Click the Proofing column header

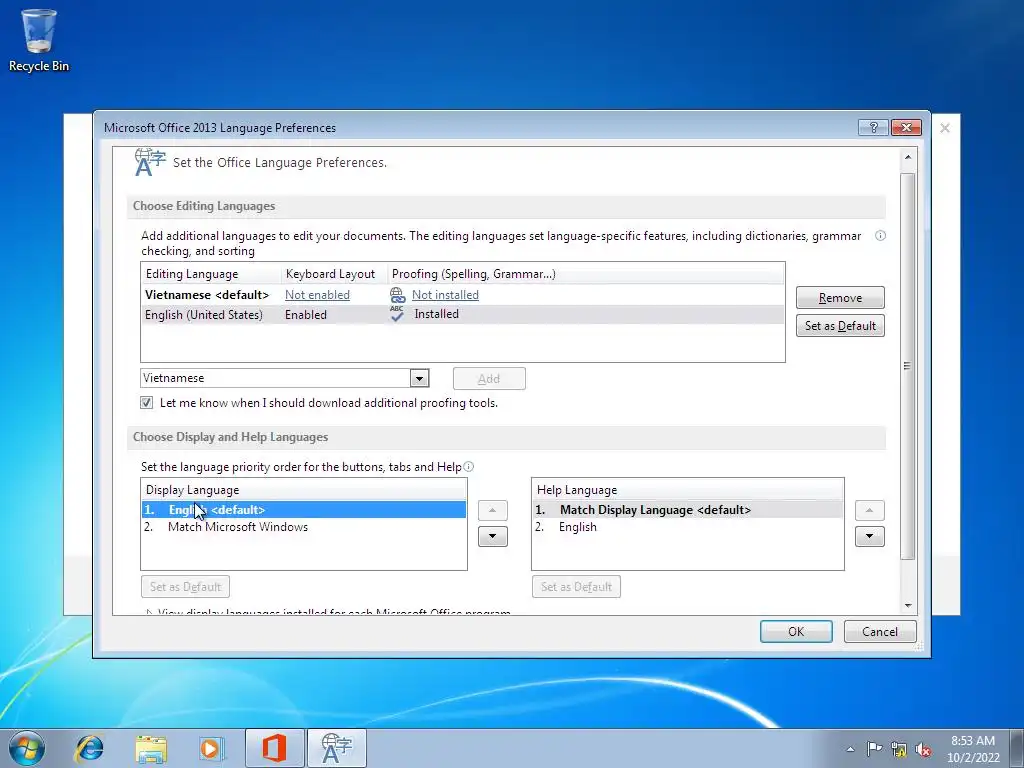click(x=586, y=274)
